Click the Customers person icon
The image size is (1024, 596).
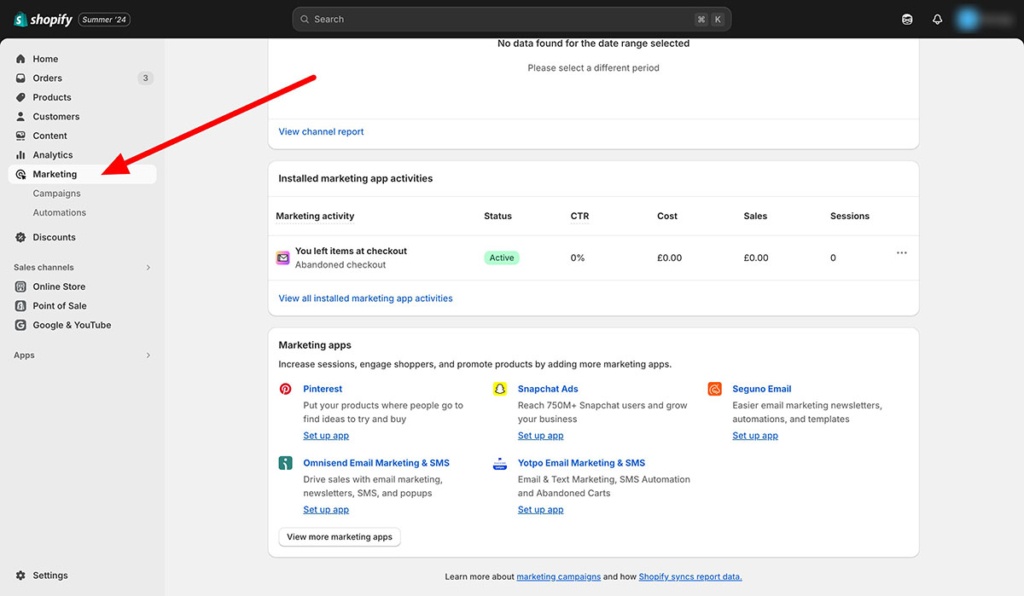coord(22,116)
